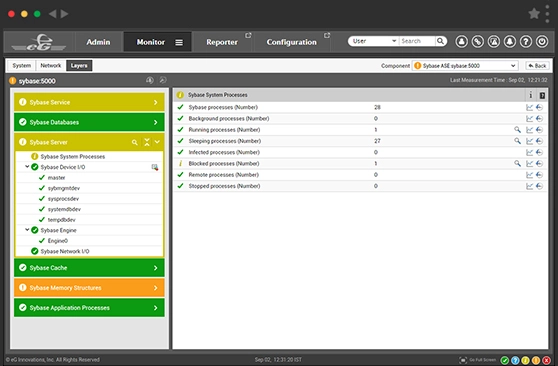Open the Configuration menu

click(x=291, y=42)
